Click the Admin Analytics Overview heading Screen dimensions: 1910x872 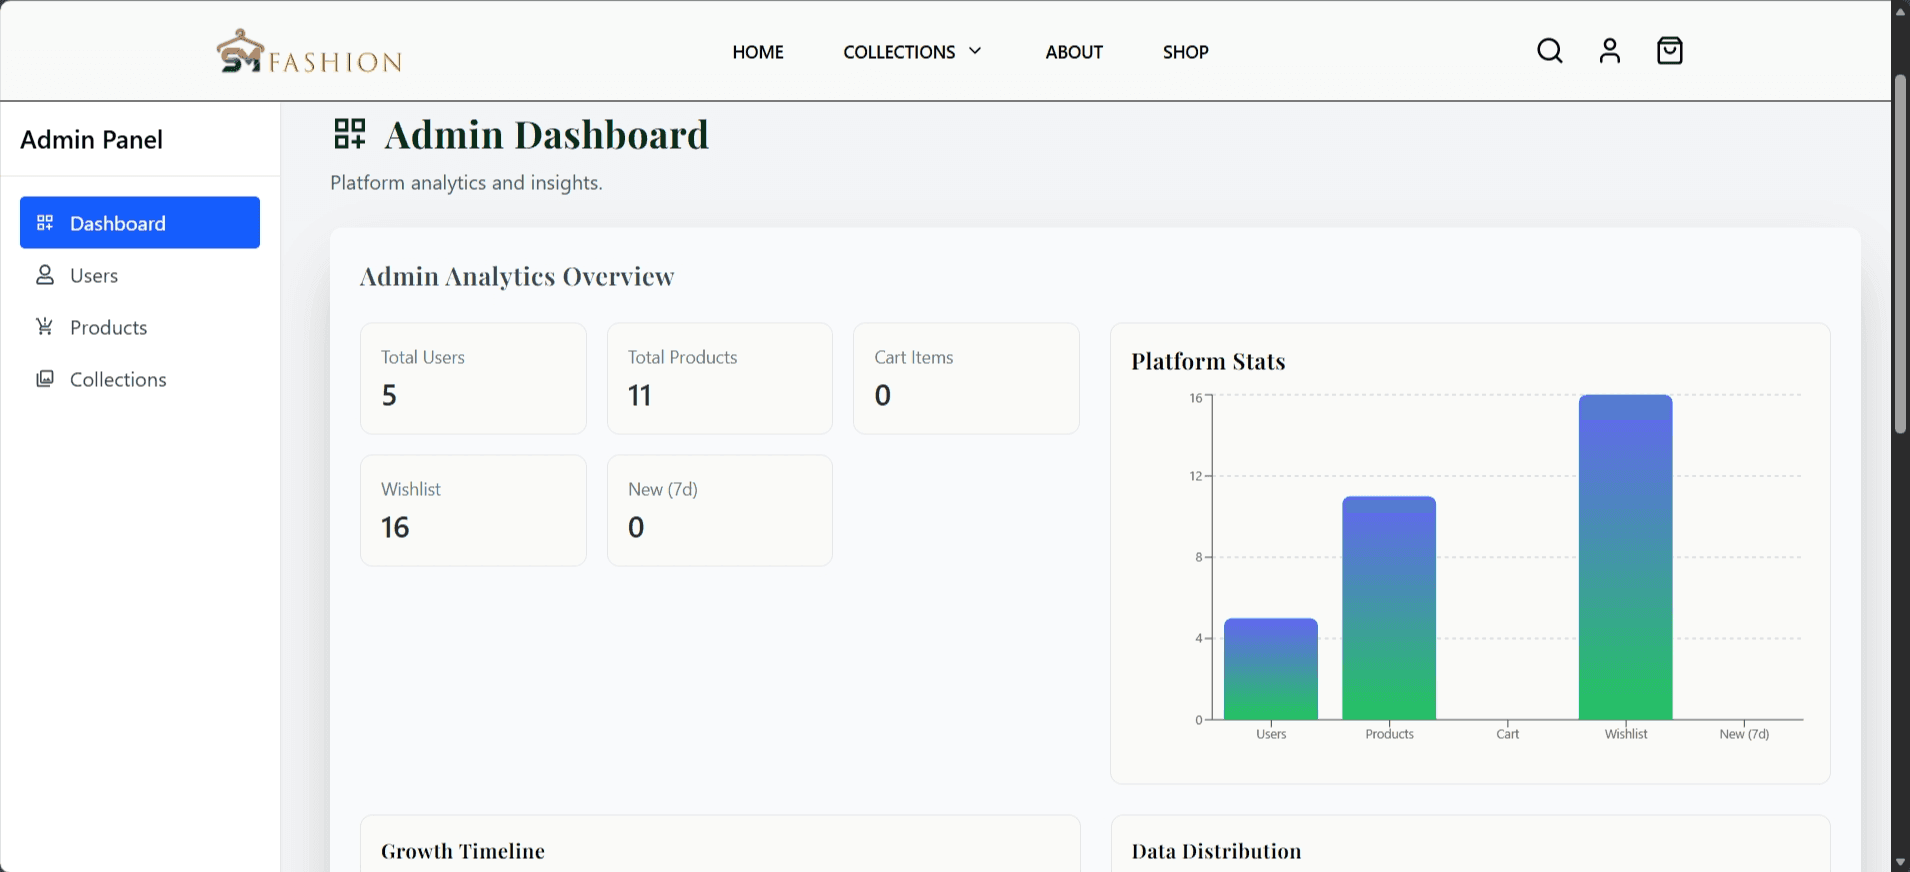[x=517, y=276]
